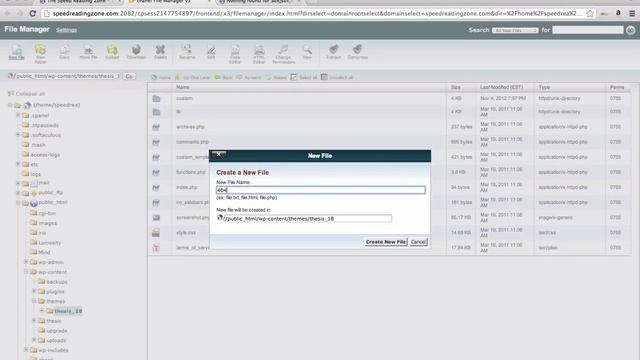The height and width of the screenshot is (360, 640).
Task: Open the Search scope dropdown
Action: (x=515, y=30)
